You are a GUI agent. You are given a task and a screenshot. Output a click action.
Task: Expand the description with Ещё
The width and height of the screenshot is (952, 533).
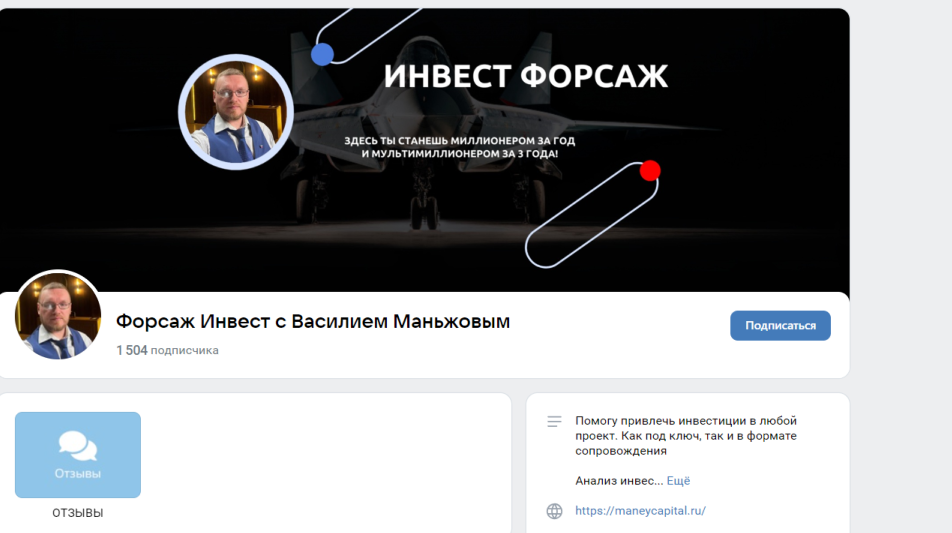coord(678,481)
